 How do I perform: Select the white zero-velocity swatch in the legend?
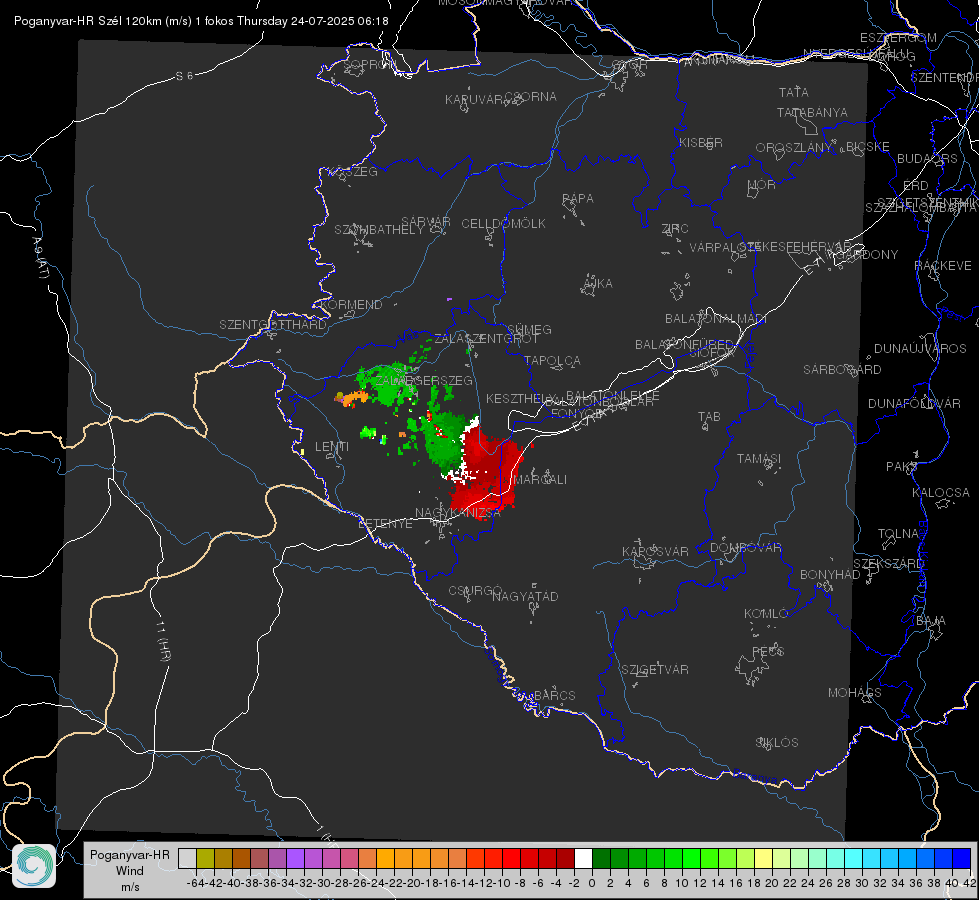click(583, 858)
